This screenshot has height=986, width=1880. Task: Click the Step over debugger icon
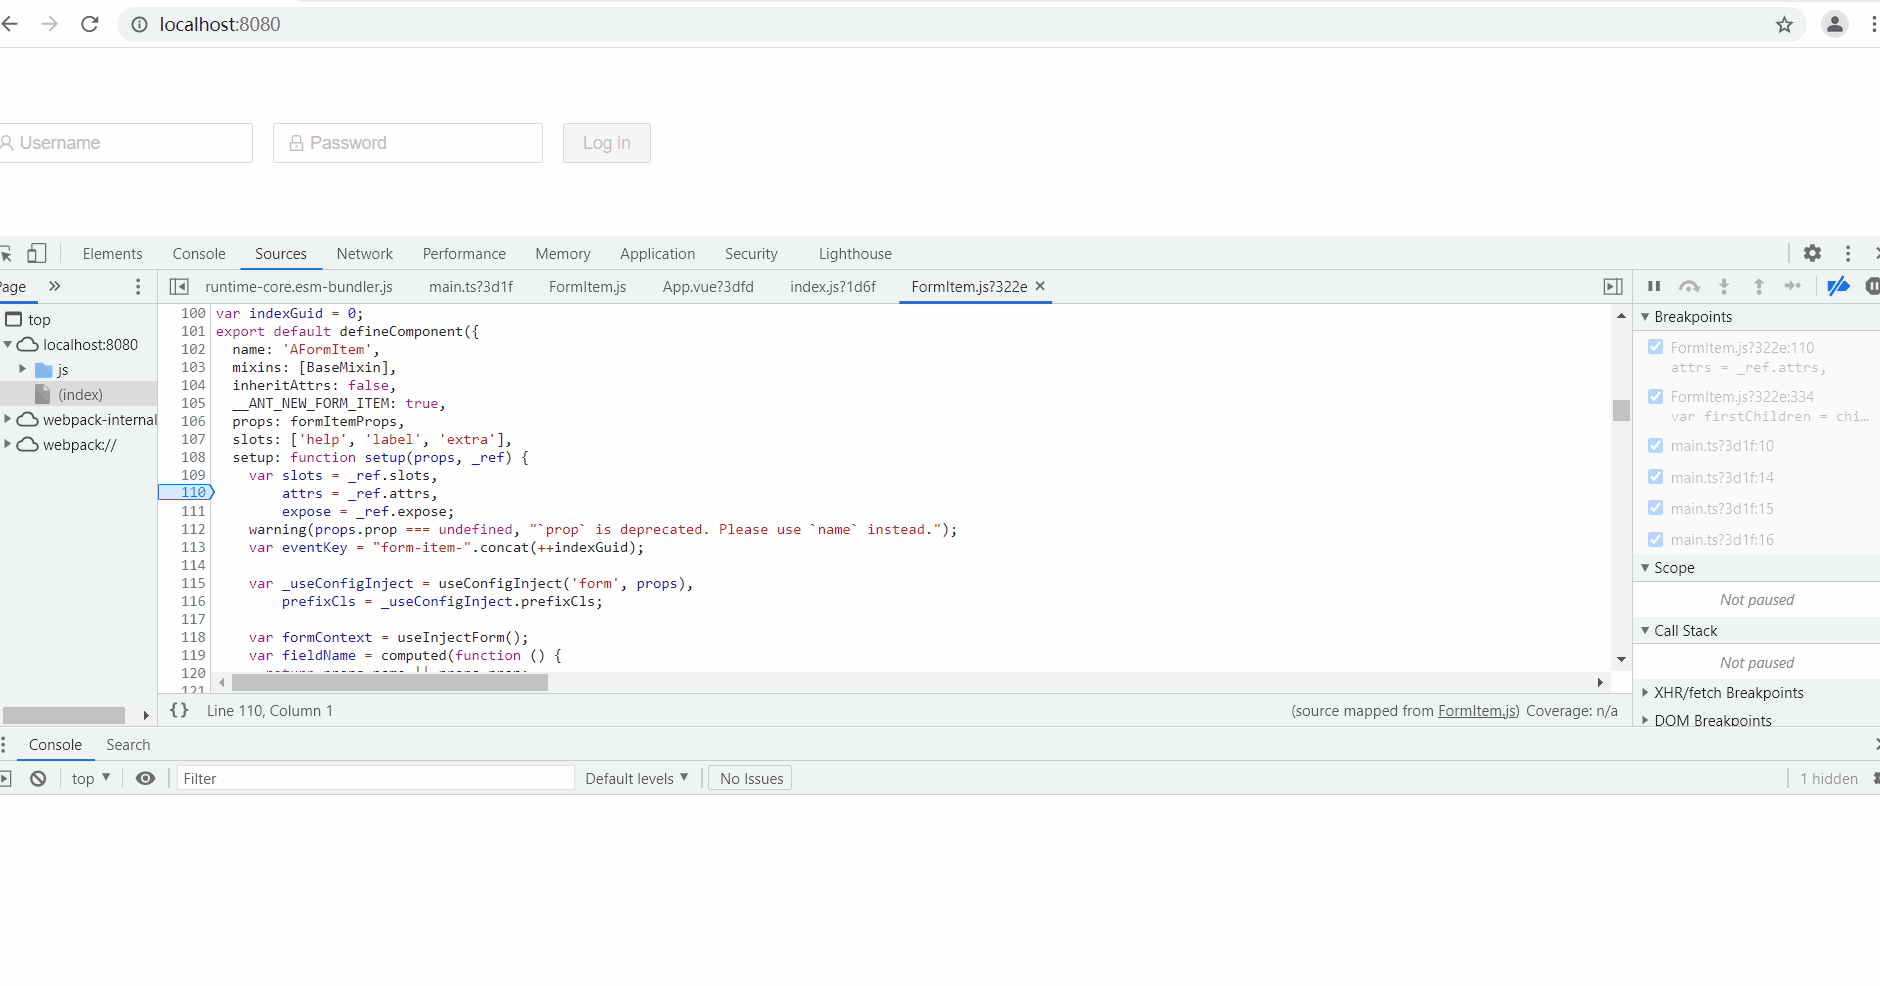(x=1689, y=287)
